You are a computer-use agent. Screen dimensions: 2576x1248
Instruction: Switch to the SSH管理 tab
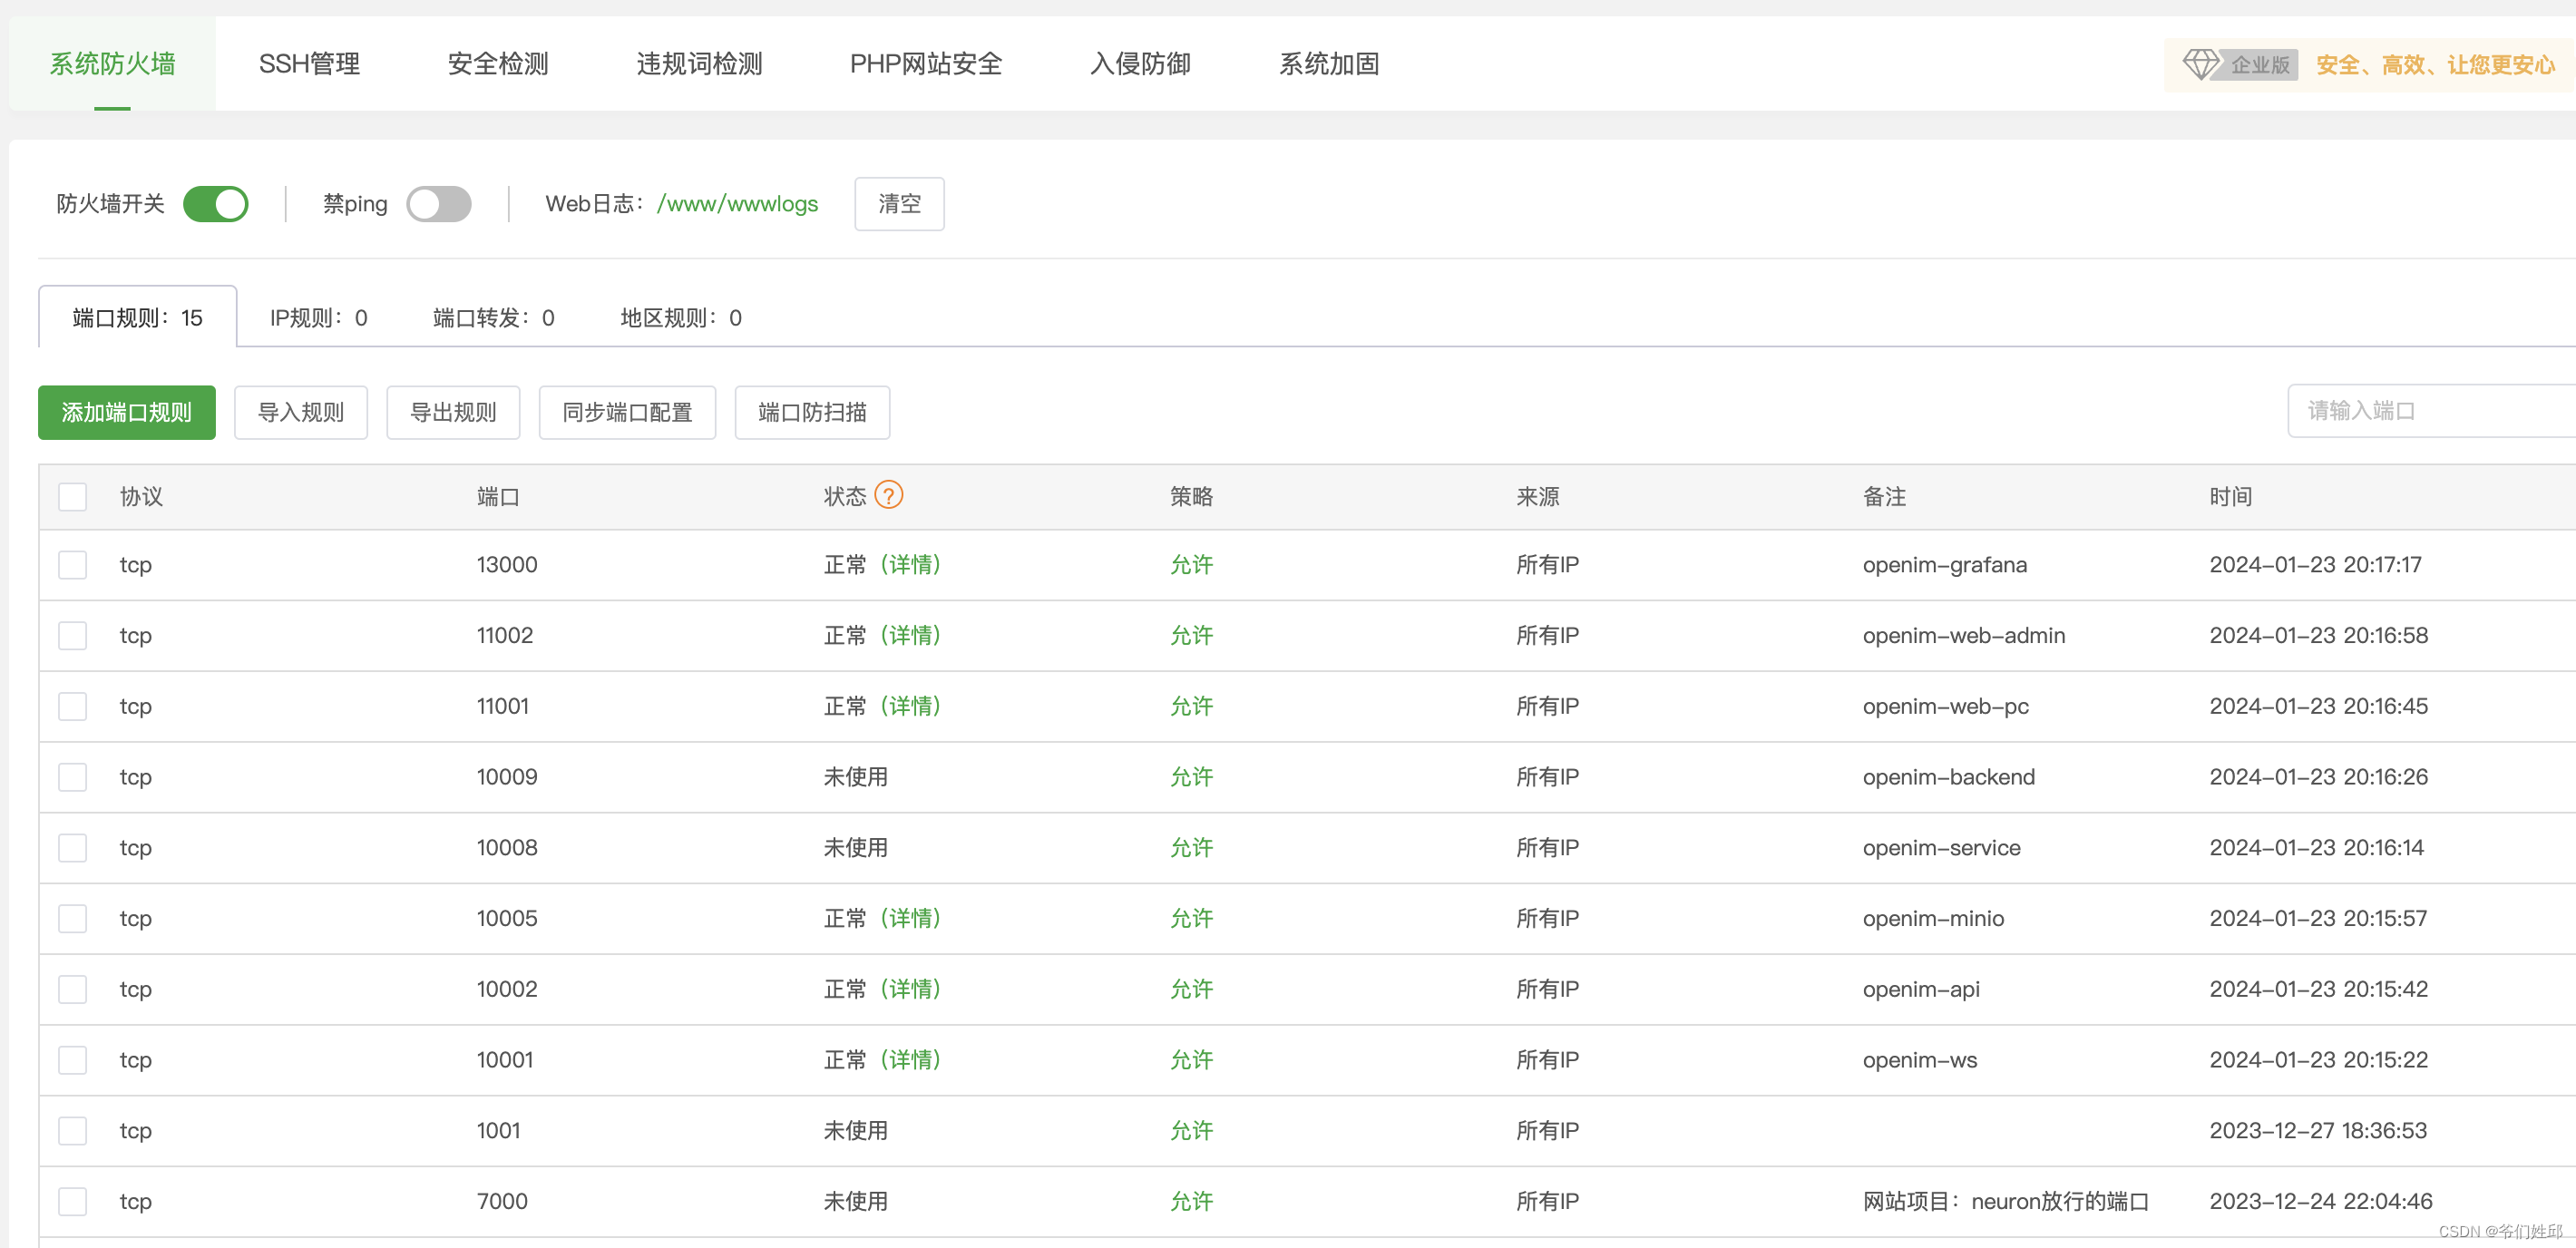click(309, 64)
